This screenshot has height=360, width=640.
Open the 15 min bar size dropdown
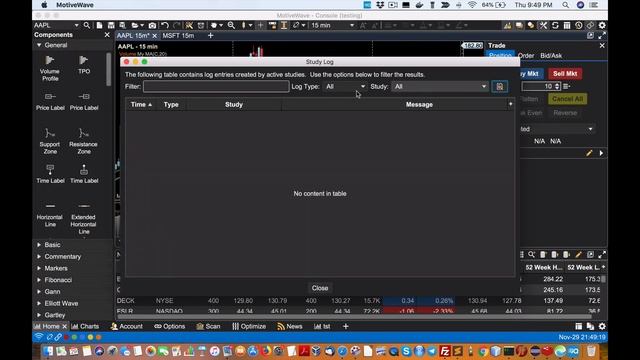333,25
